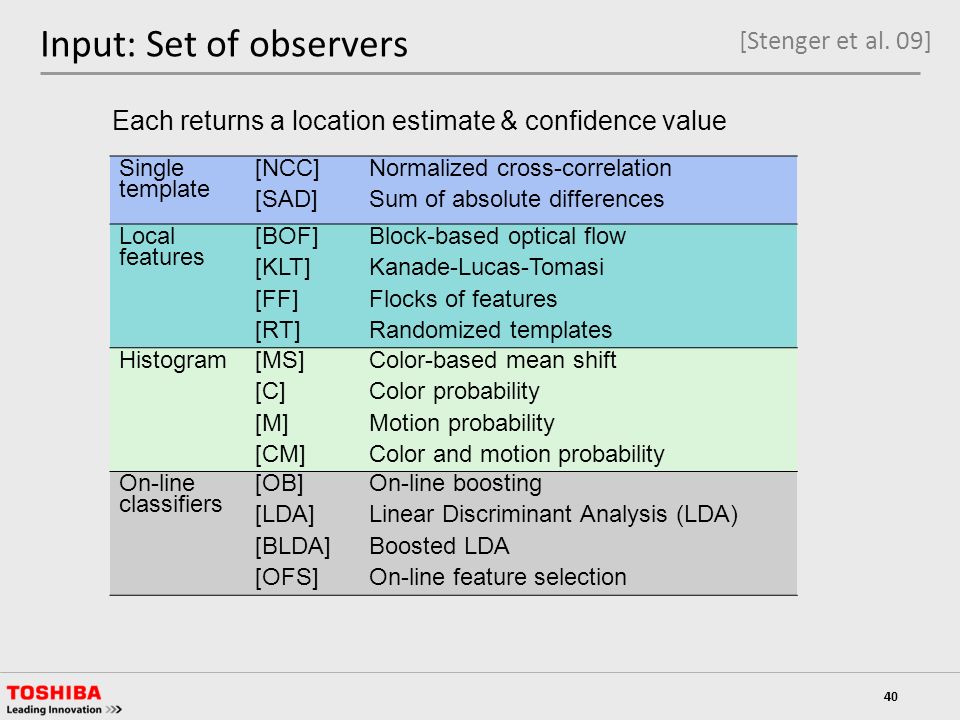
Task: Click the [MS] abbreviation
Action: tap(280, 360)
